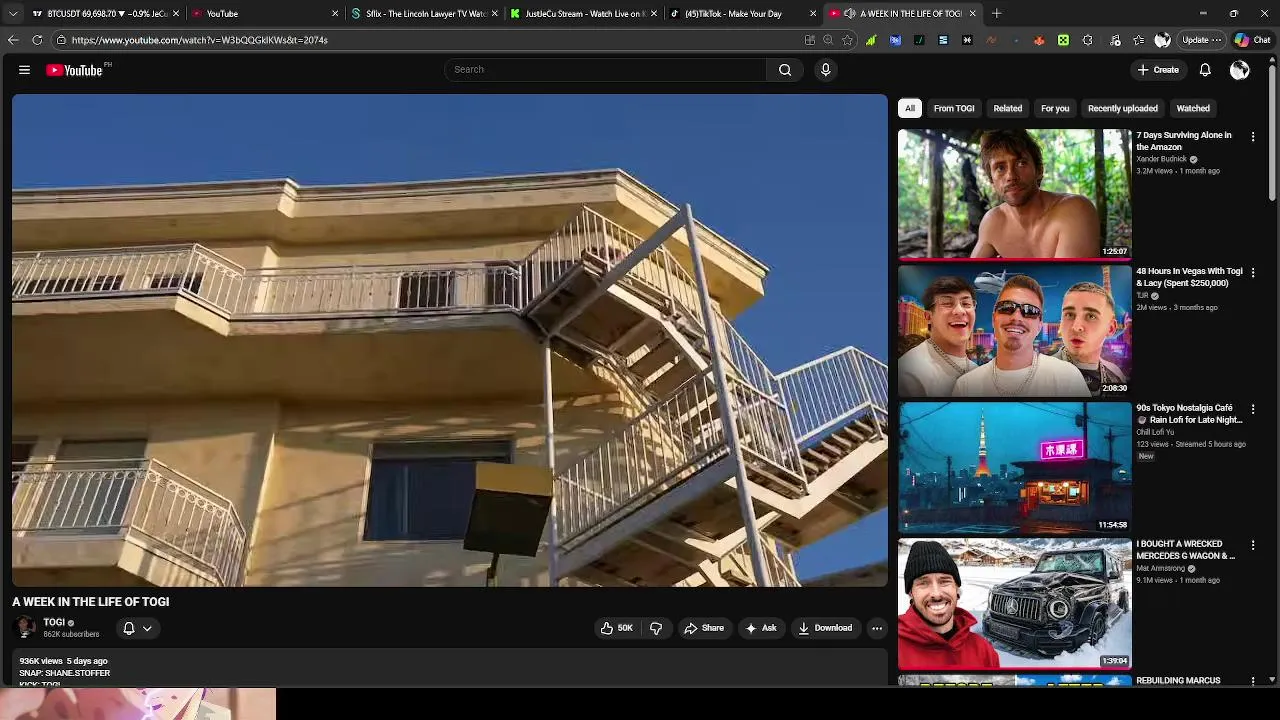Click the bright green dice extension icon
The width and height of the screenshot is (1280, 720).
coord(1063,40)
